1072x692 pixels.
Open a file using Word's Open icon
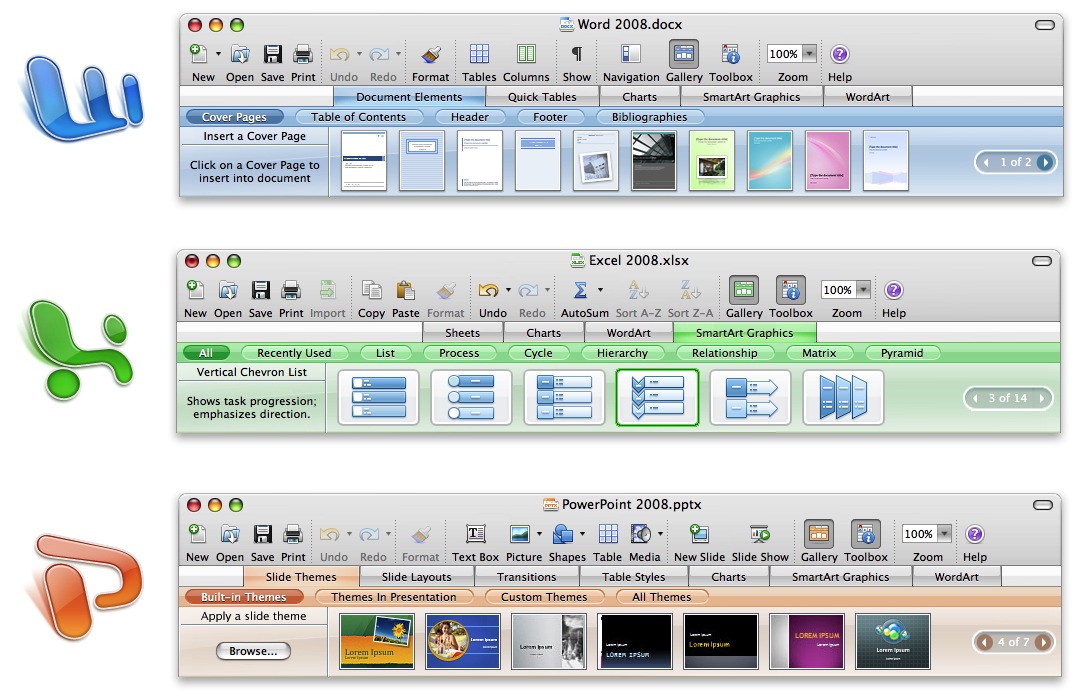tap(240, 54)
